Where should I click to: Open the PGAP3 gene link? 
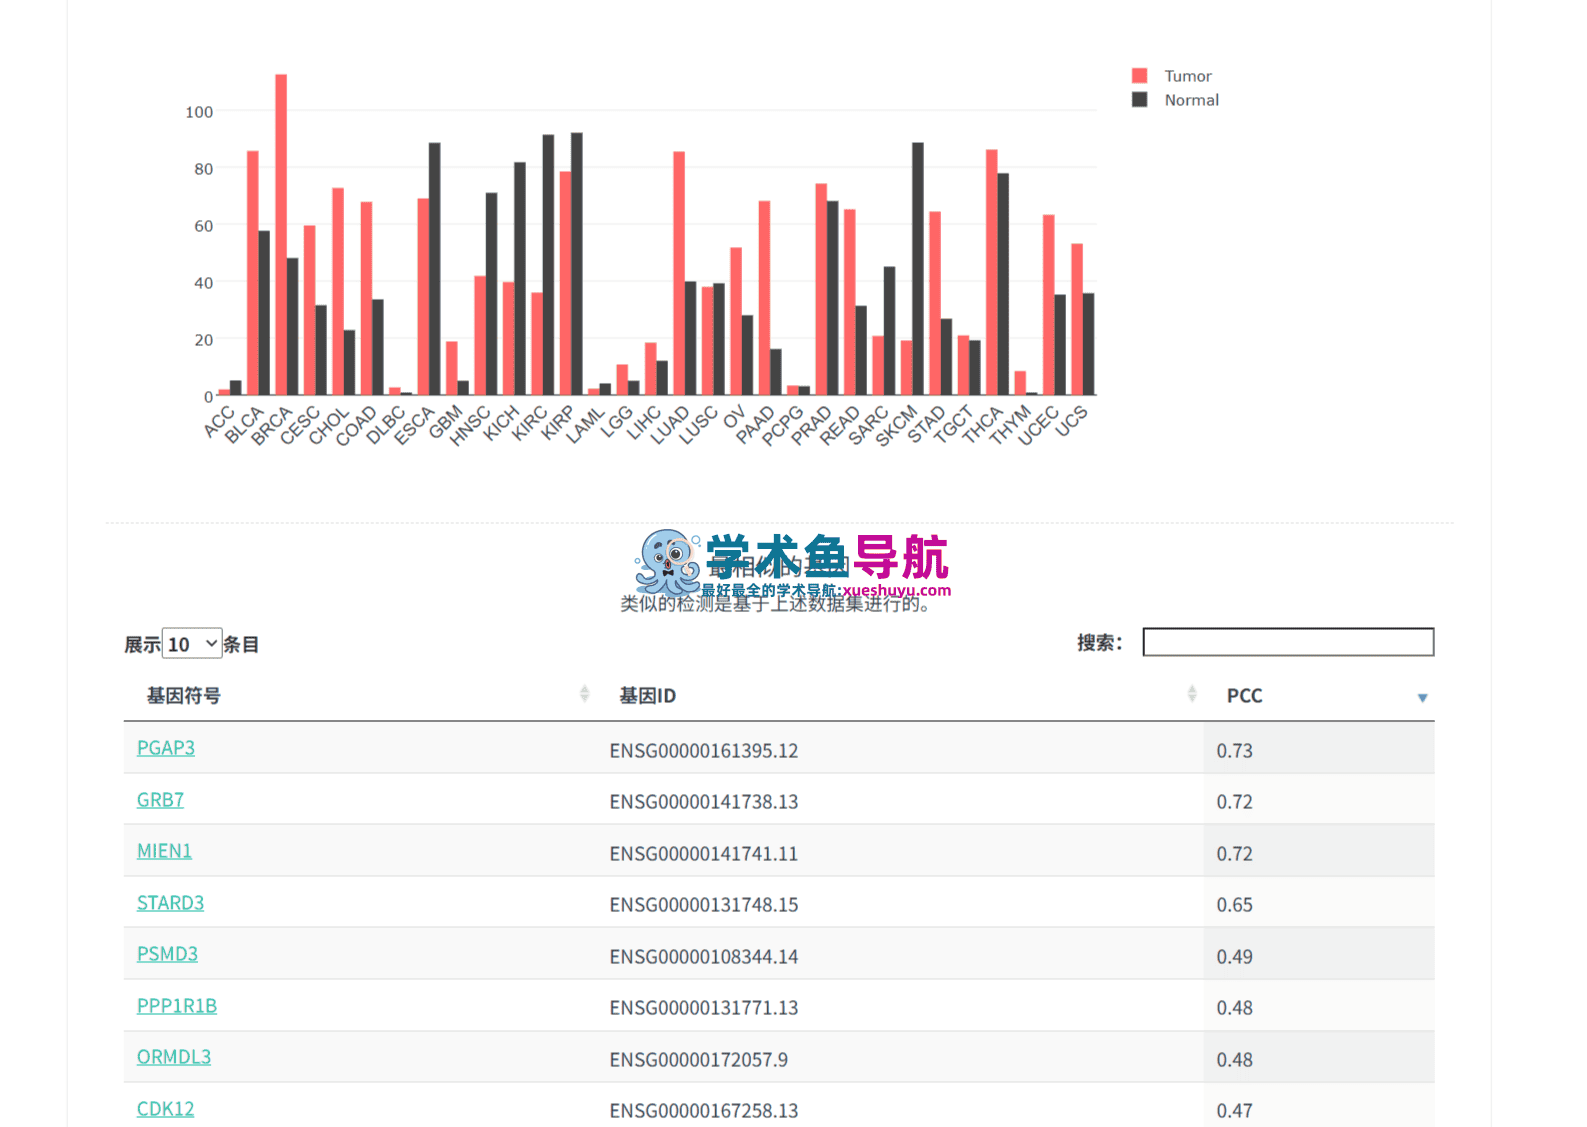click(x=166, y=748)
